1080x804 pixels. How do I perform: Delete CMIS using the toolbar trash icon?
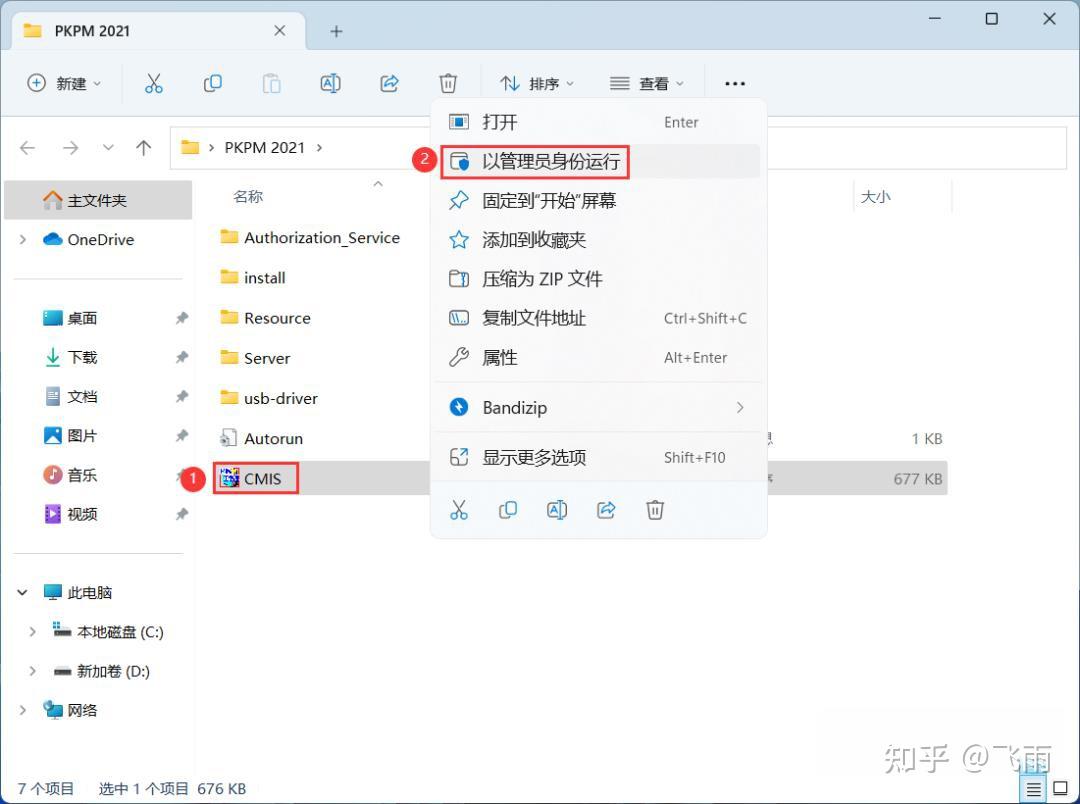tap(448, 83)
